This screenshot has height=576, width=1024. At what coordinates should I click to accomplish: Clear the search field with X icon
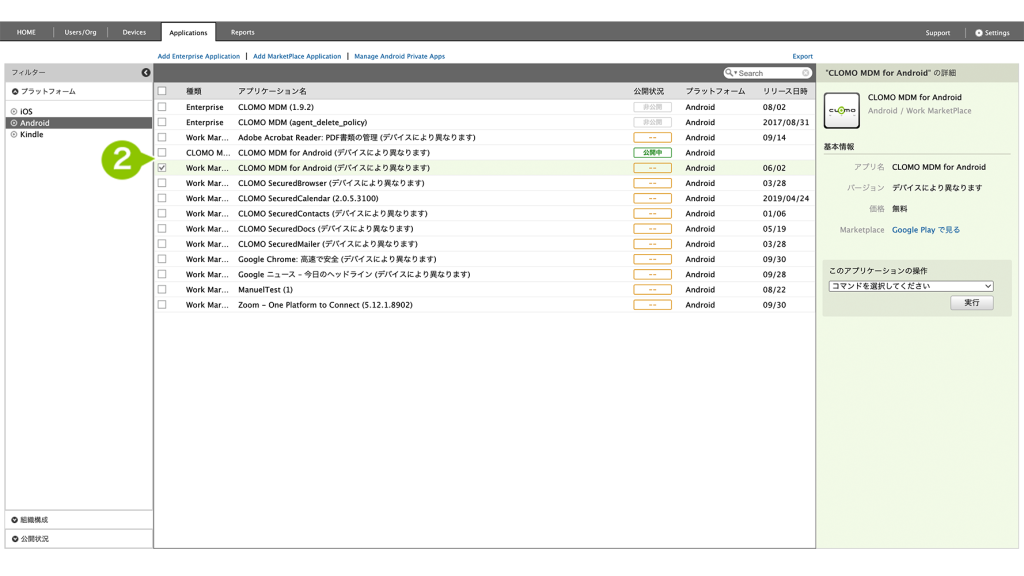(x=806, y=73)
